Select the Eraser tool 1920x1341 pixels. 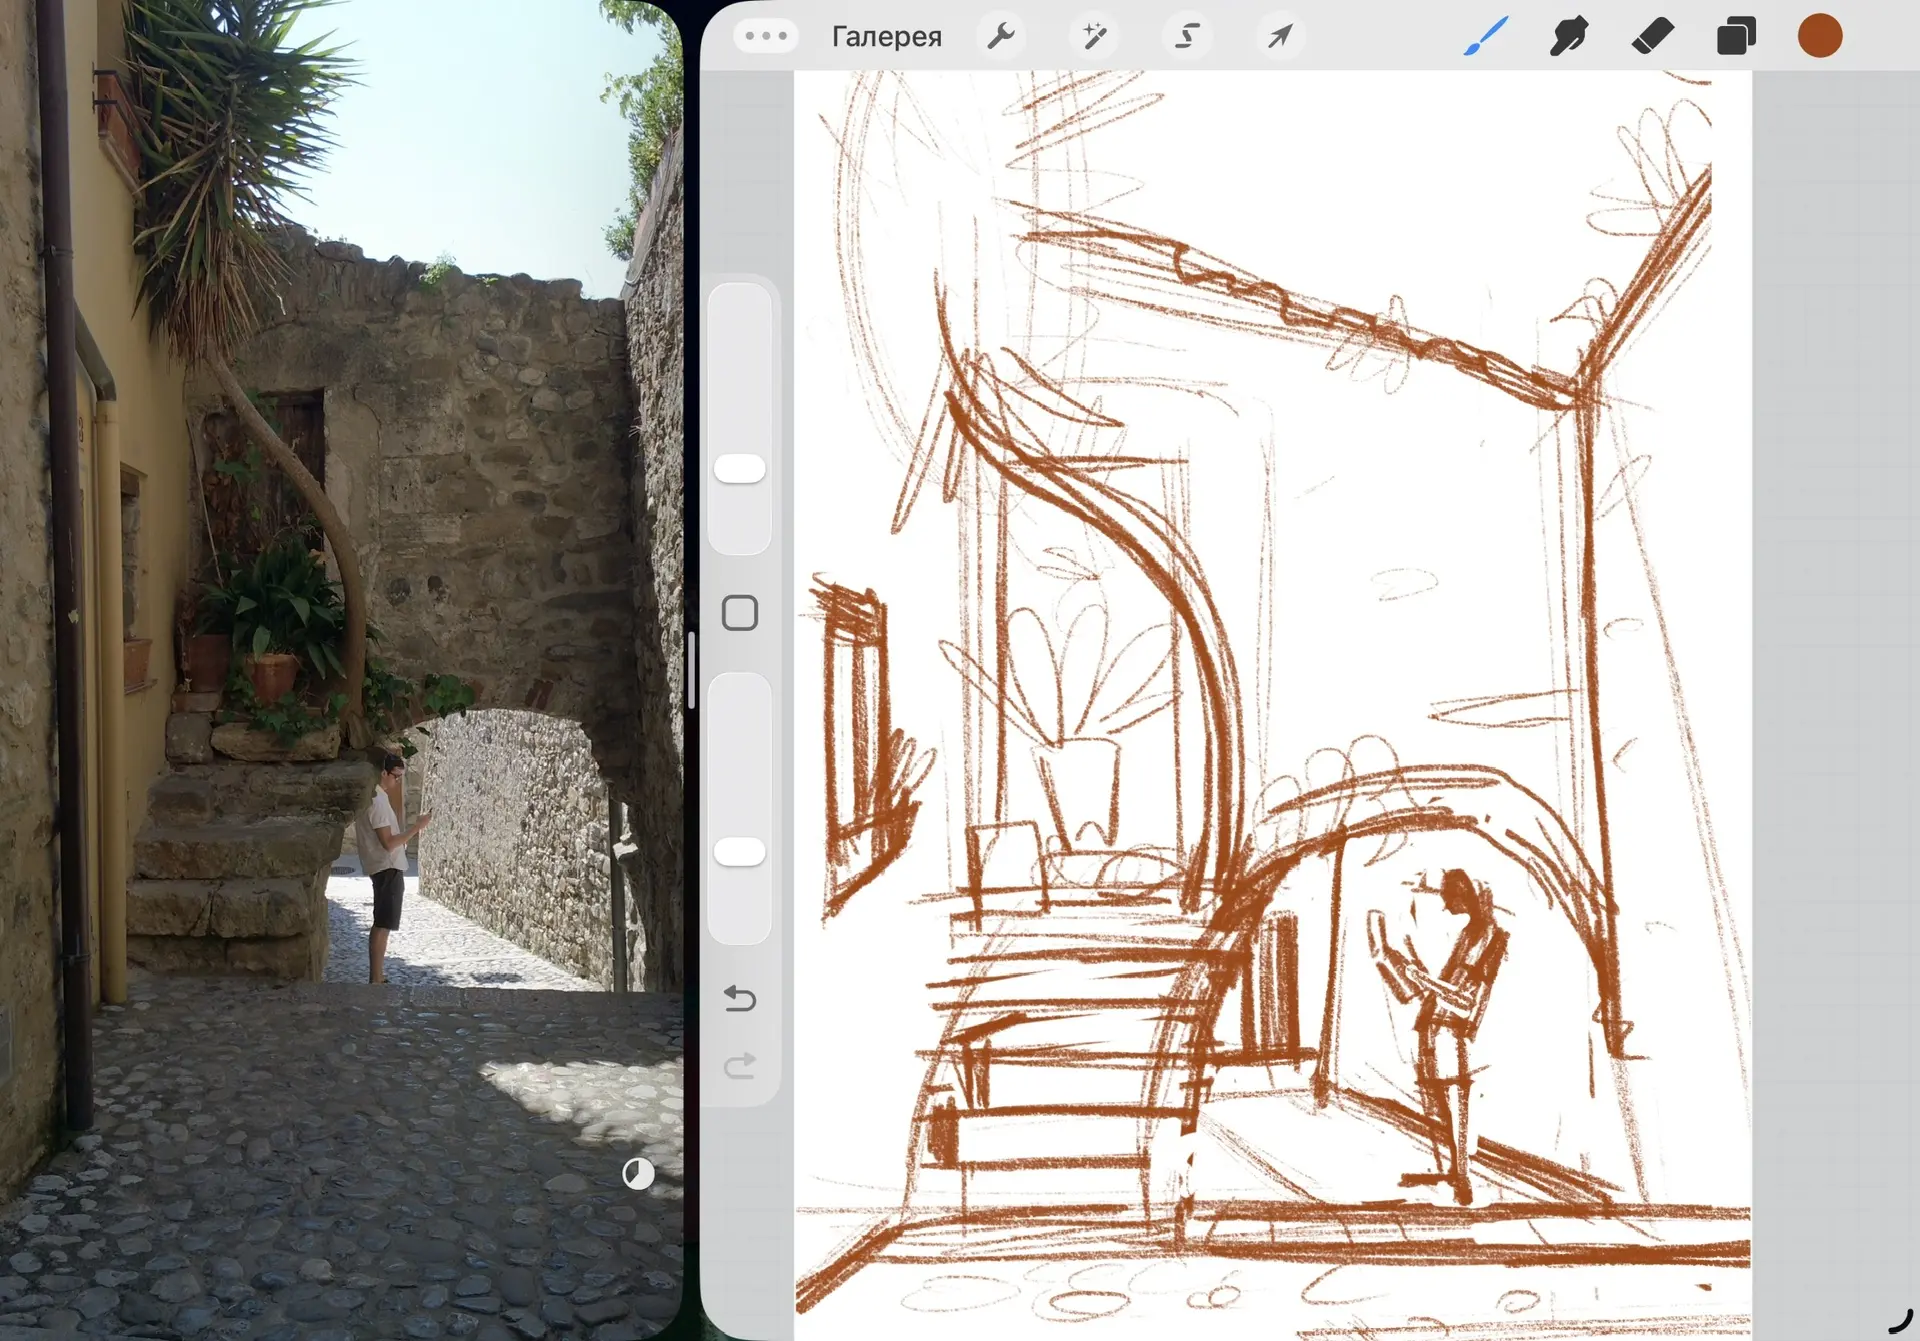point(1652,37)
